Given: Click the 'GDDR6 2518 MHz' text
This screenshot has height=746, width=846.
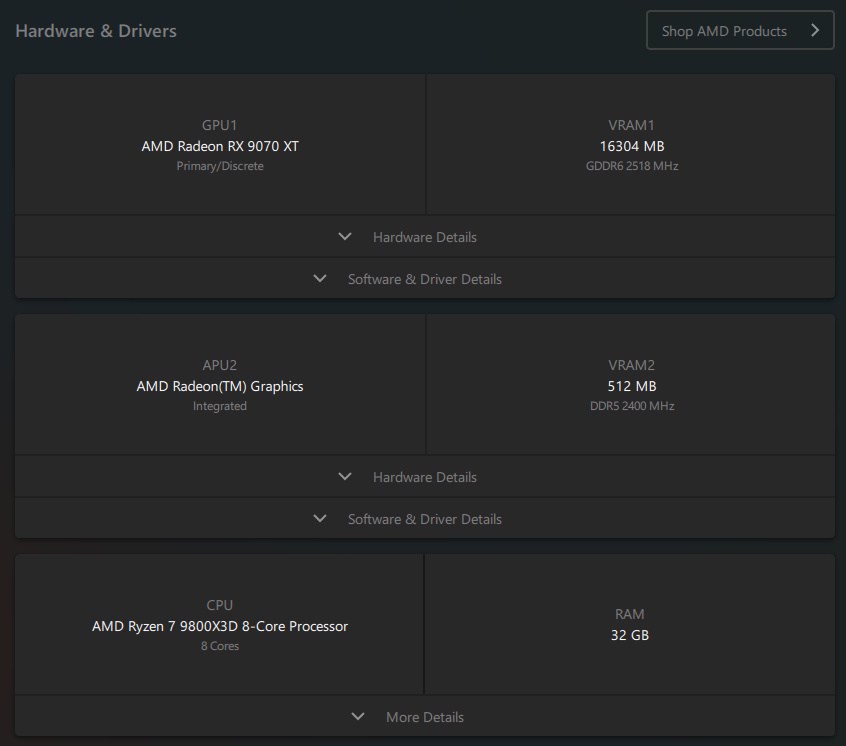Looking at the screenshot, I should (632, 166).
